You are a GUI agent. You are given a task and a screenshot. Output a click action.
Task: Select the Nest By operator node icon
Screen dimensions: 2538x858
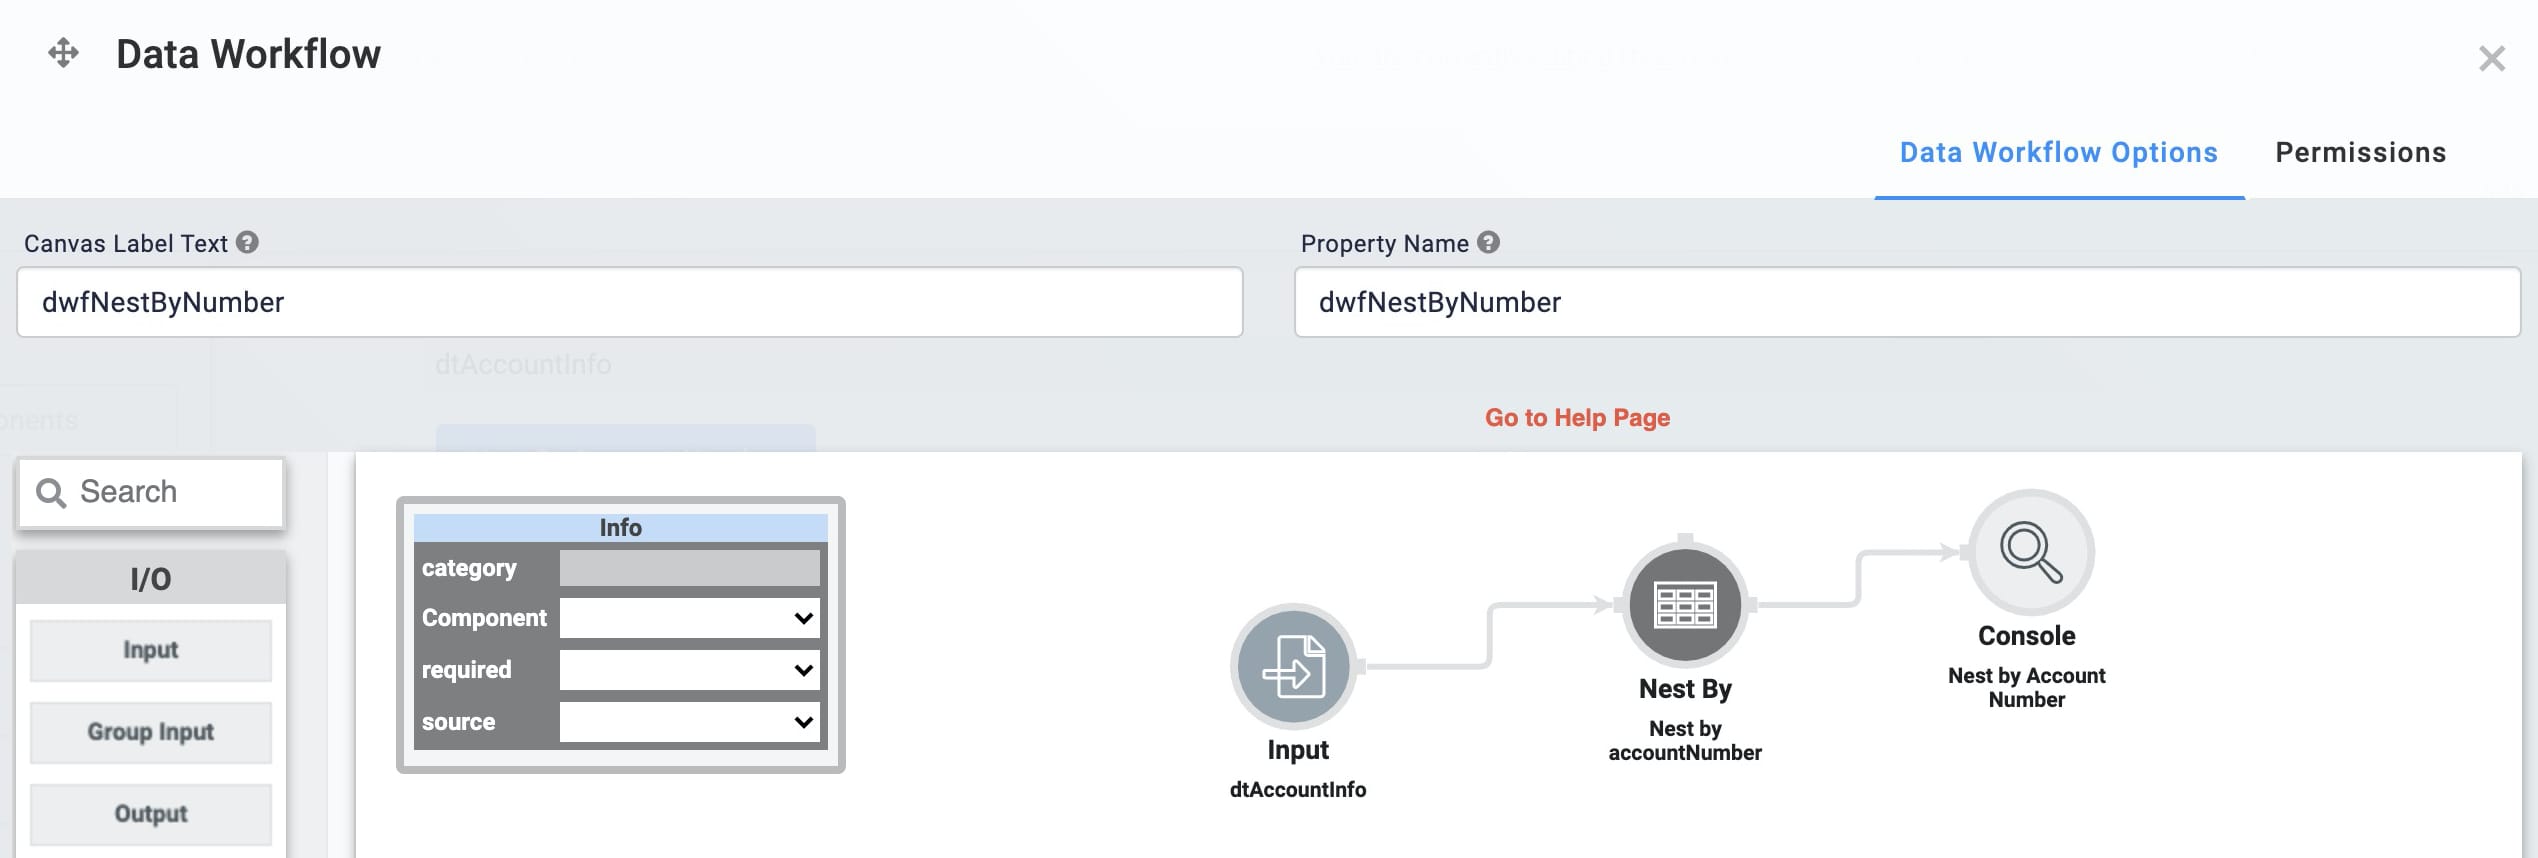[x=1685, y=605]
